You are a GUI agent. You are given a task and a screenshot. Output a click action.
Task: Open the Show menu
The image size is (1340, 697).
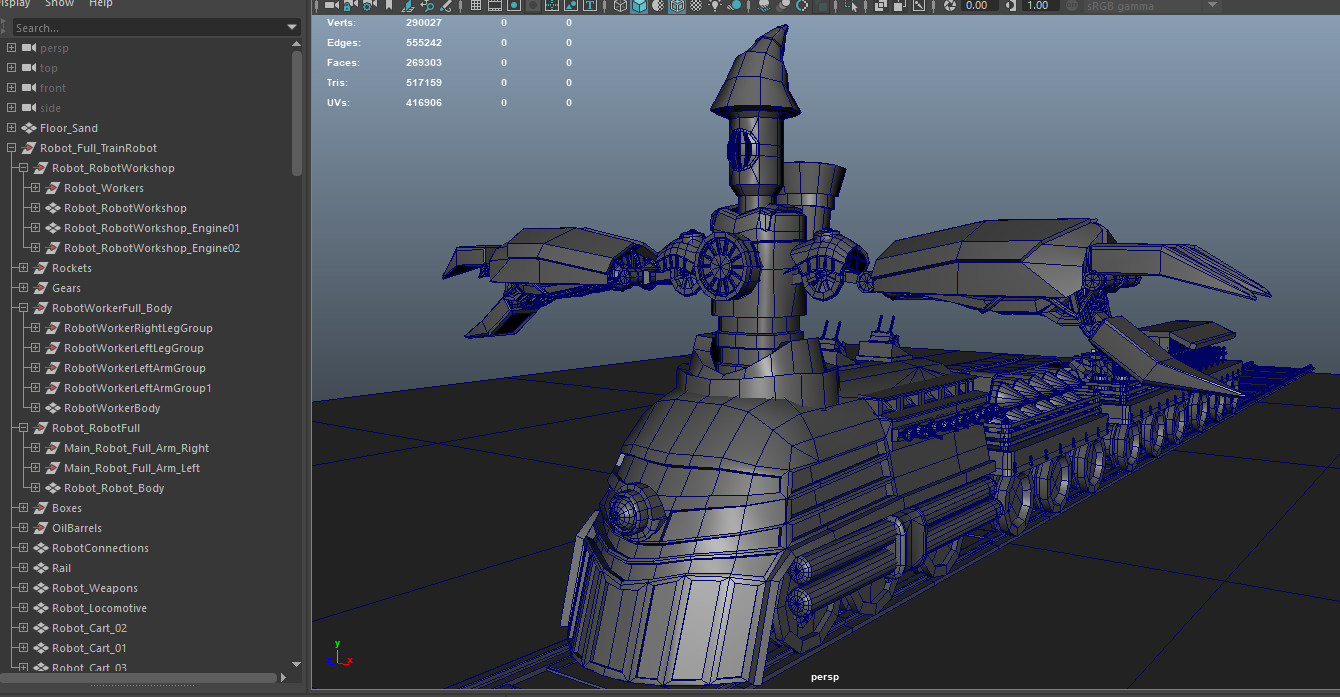tap(58, 4)
